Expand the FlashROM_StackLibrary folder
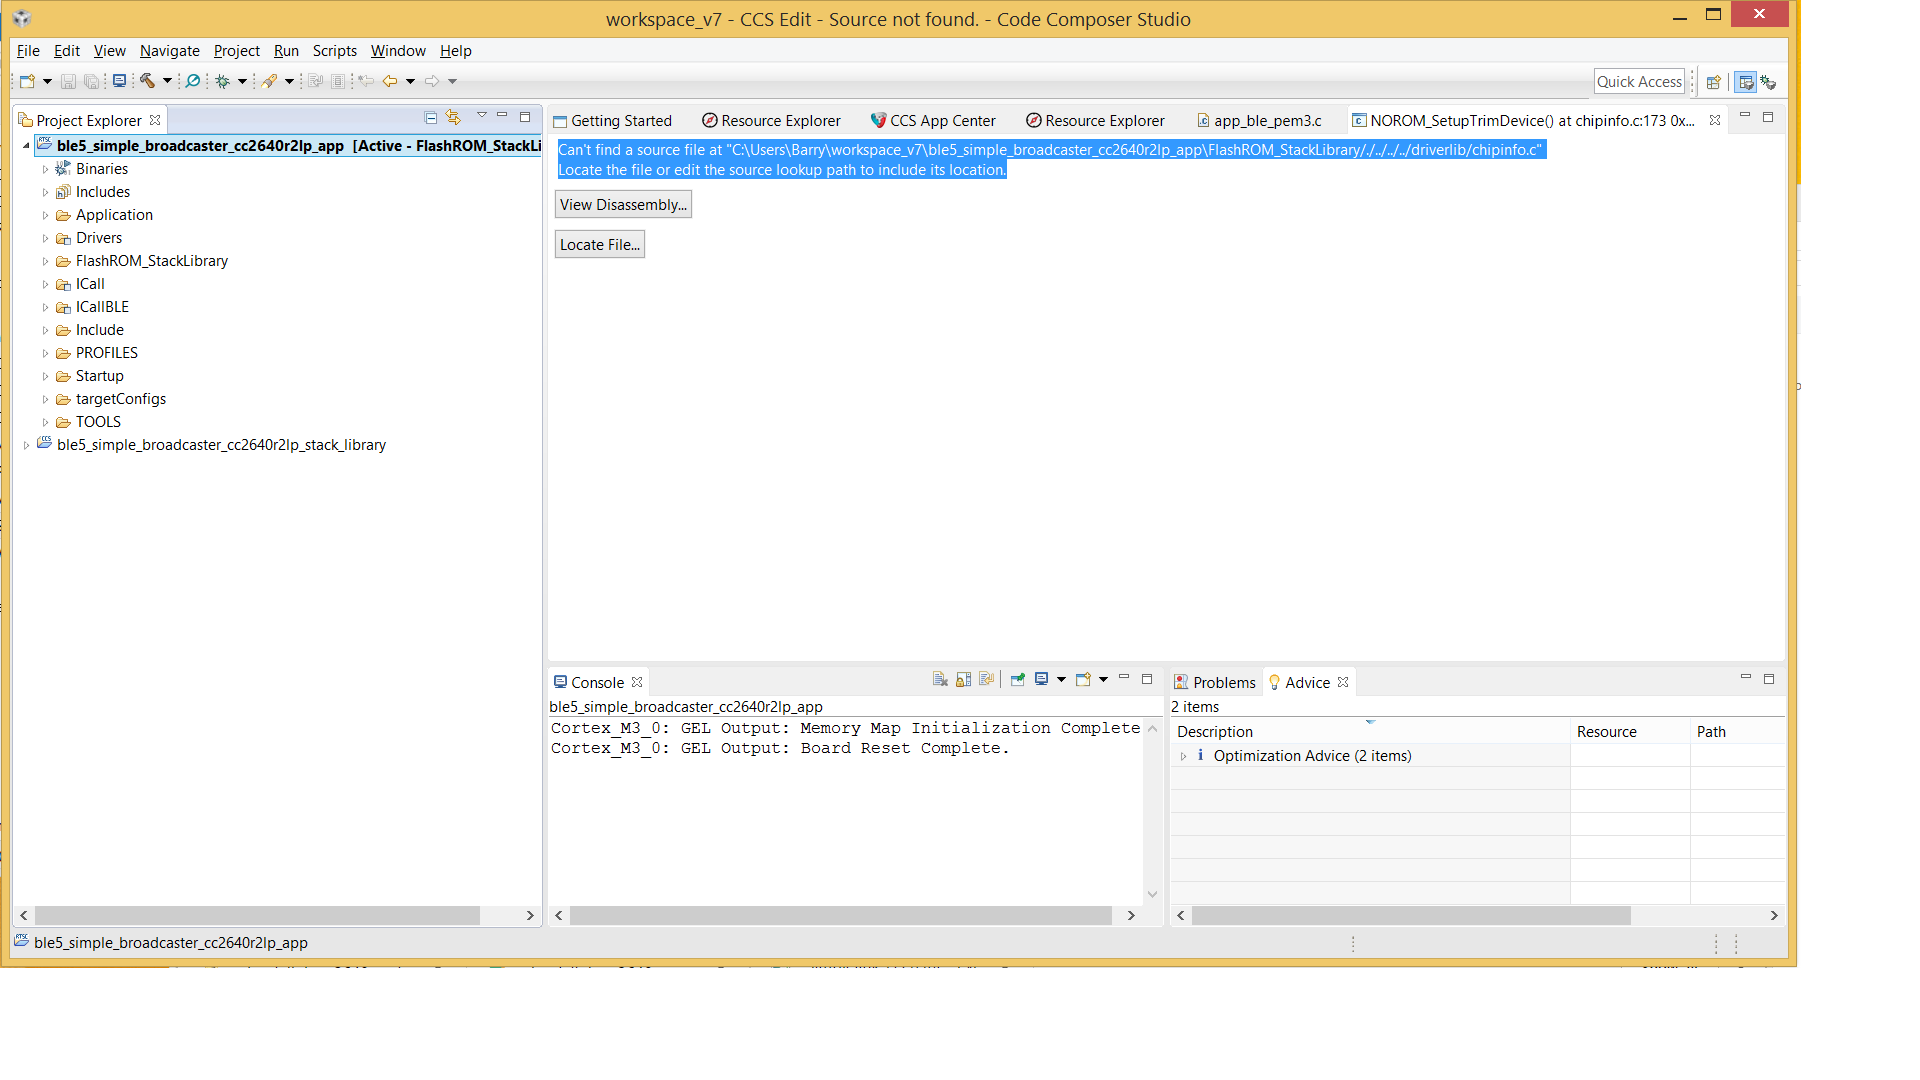1920x1080 pixels. [45, 261]
